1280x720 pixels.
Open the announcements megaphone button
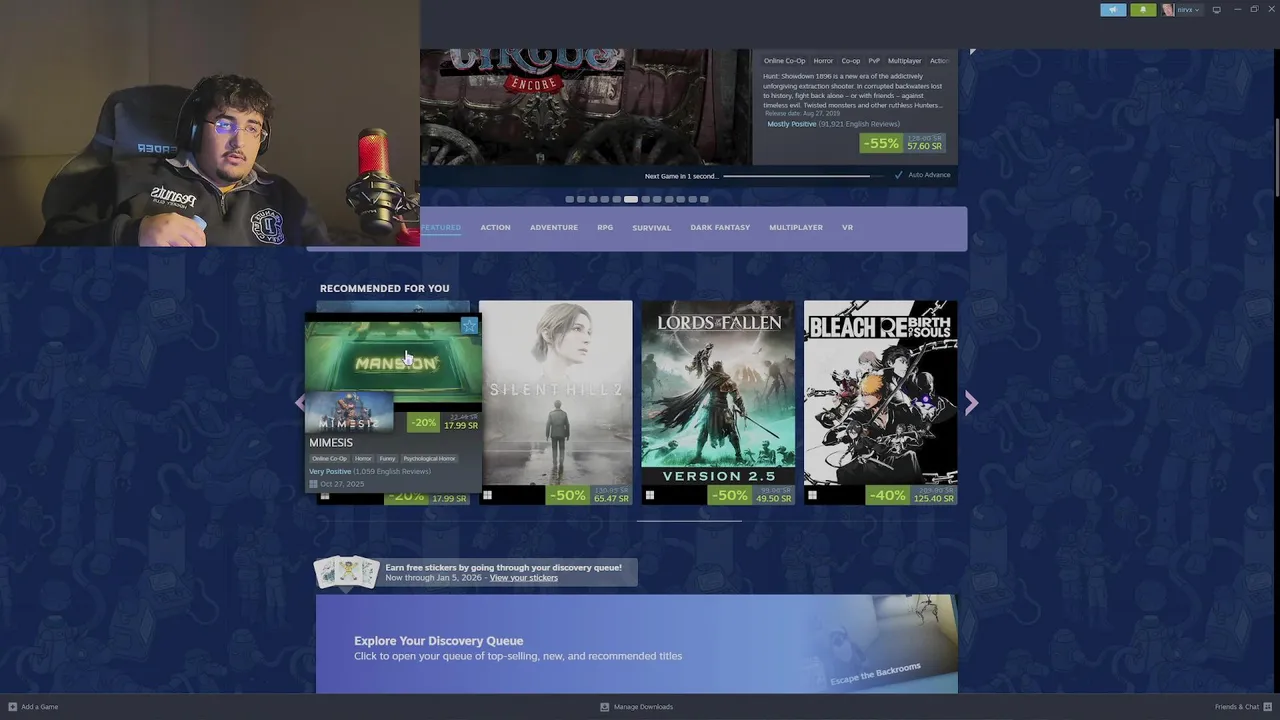(x=1113, y=10)
